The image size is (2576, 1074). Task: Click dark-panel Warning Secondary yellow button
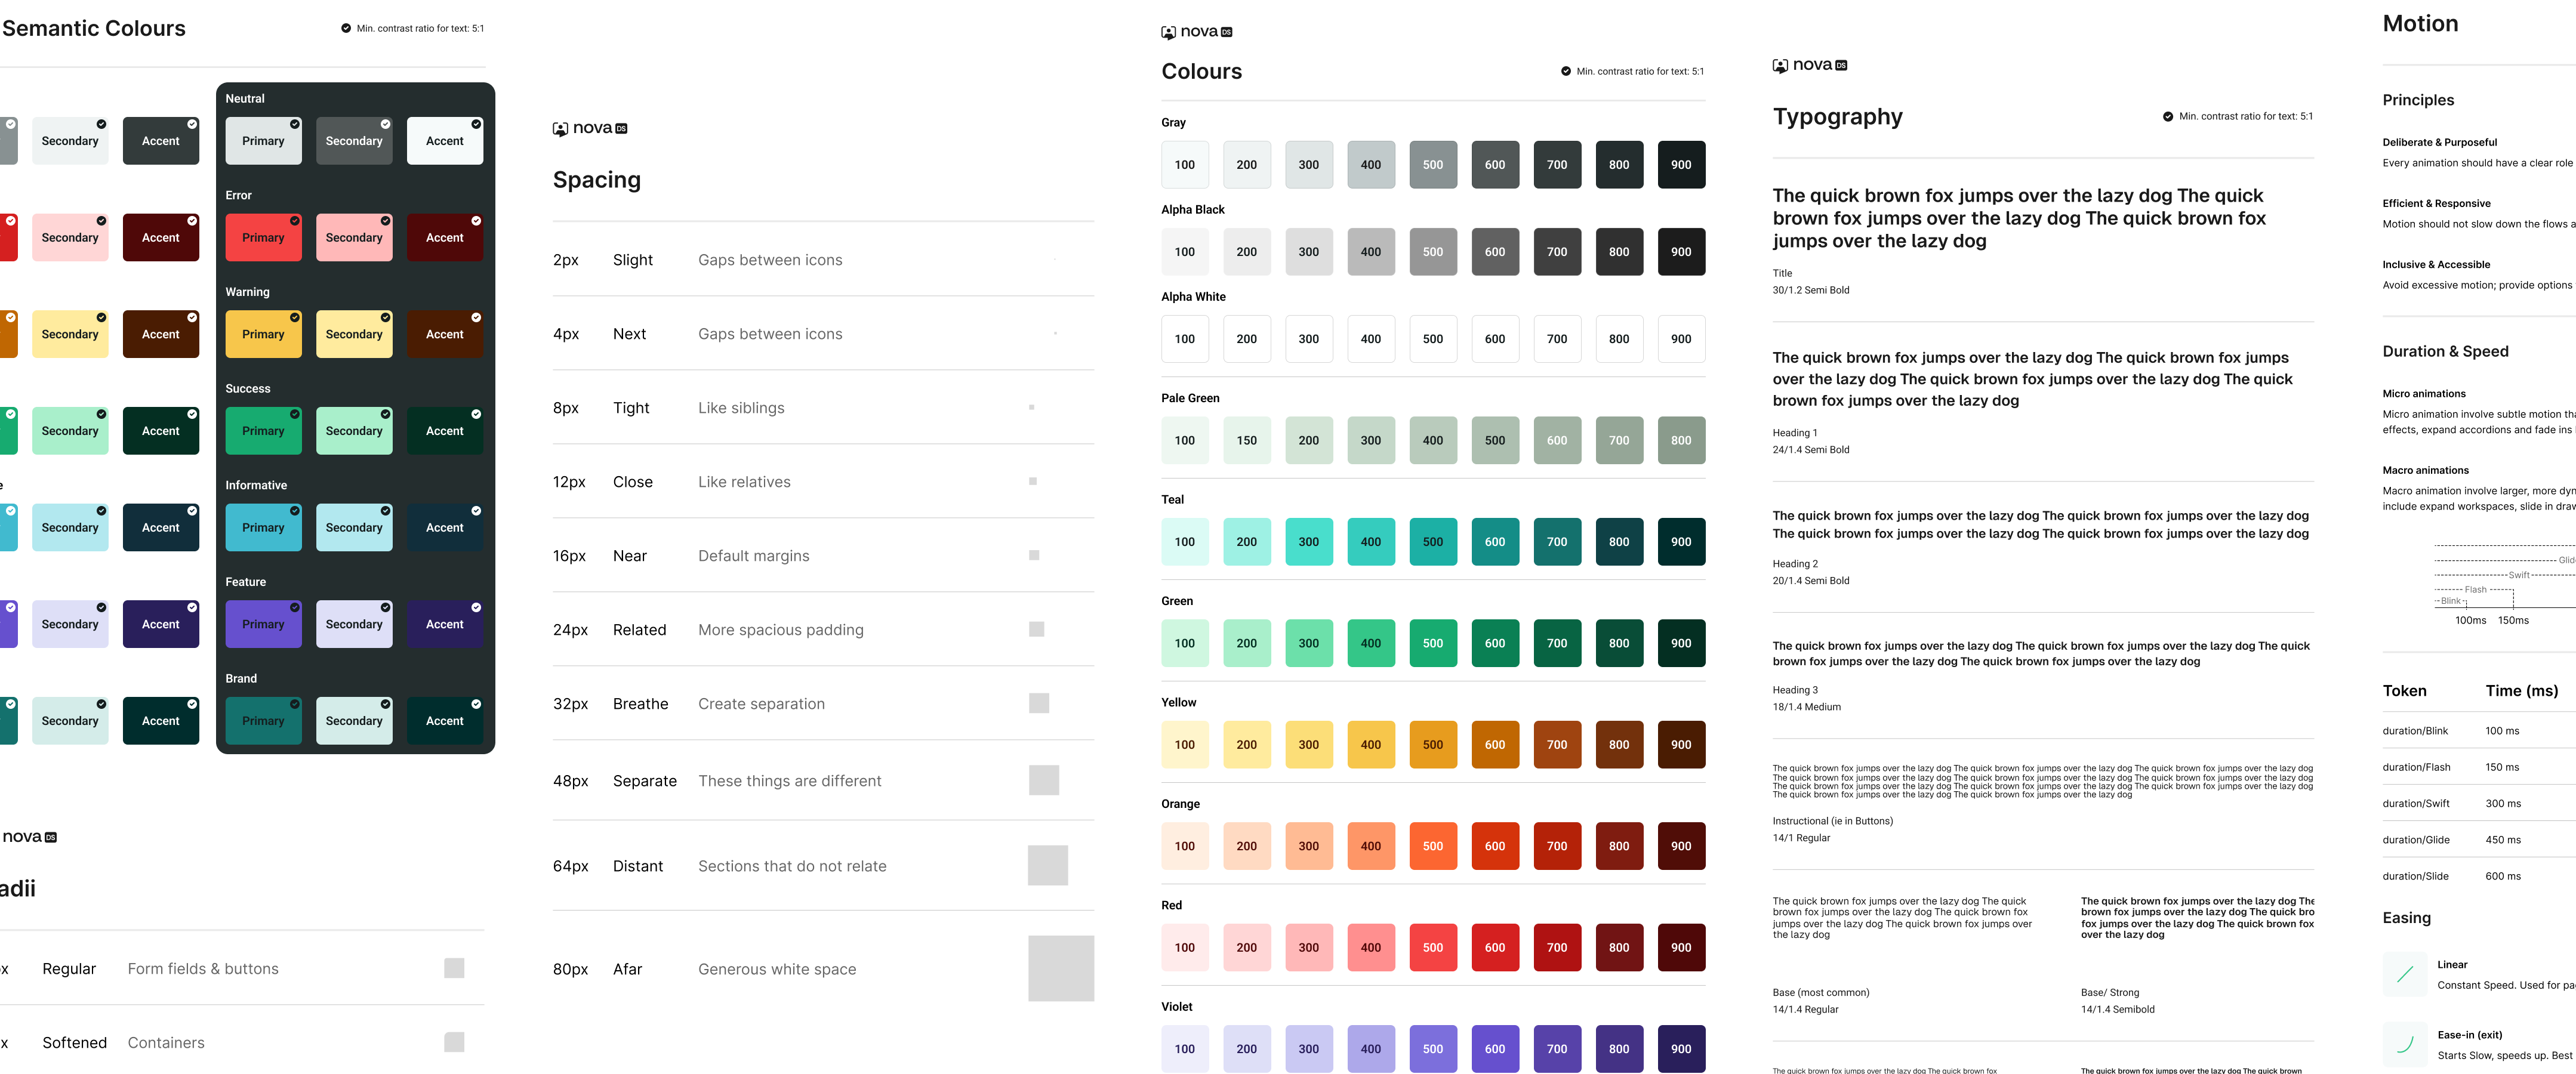[x=354, y=334]
